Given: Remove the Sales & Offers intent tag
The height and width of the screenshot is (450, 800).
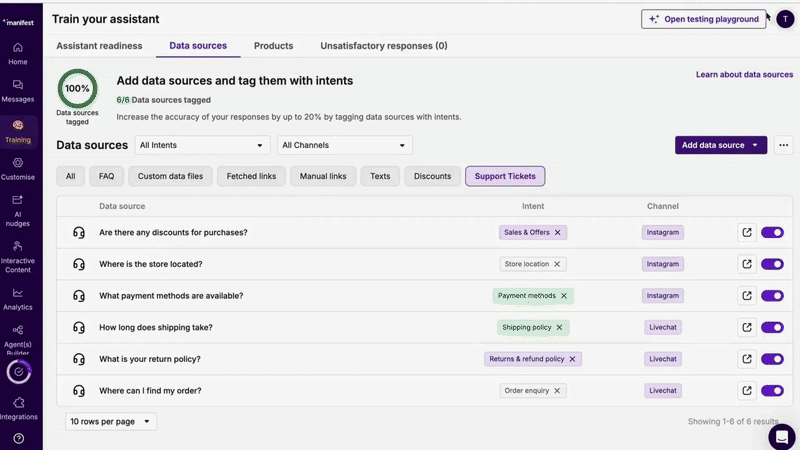Looking at the screenshot, I should point(558,232).
